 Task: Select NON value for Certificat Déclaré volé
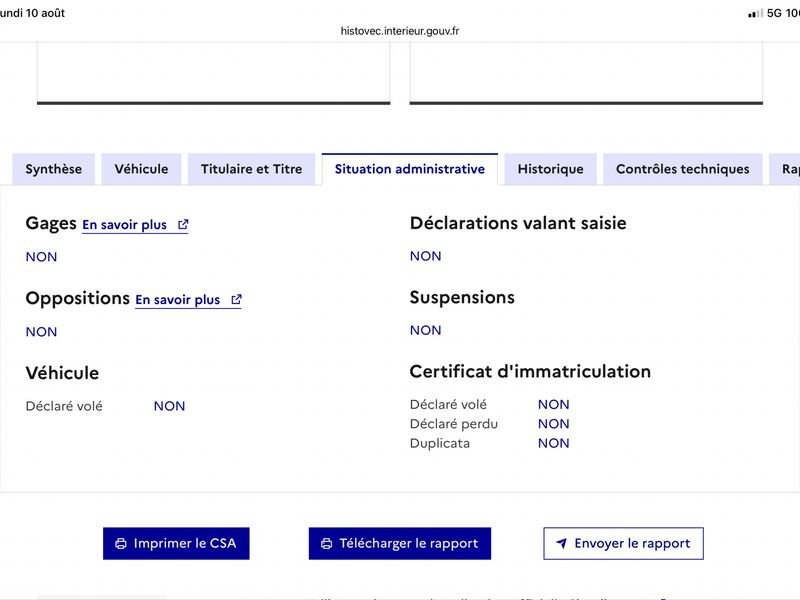[554, 405]
